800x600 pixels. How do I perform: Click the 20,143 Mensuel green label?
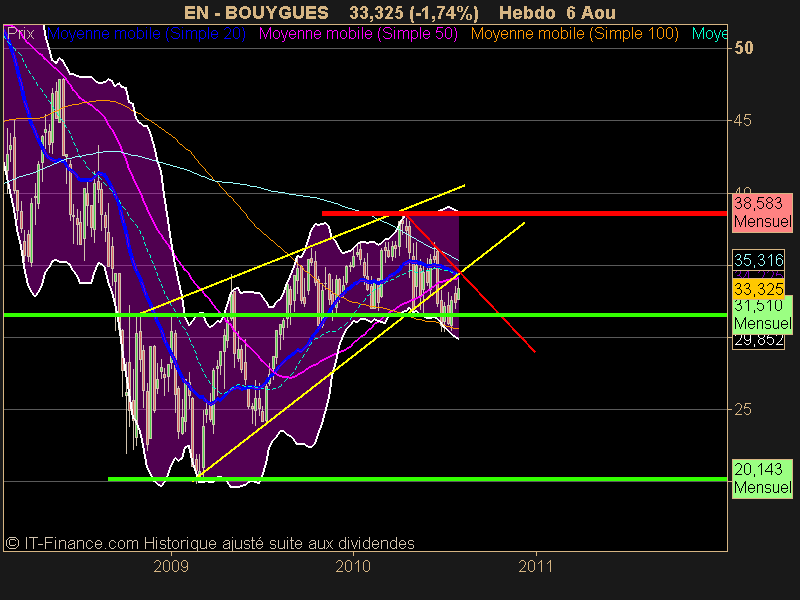pos(762,478)
